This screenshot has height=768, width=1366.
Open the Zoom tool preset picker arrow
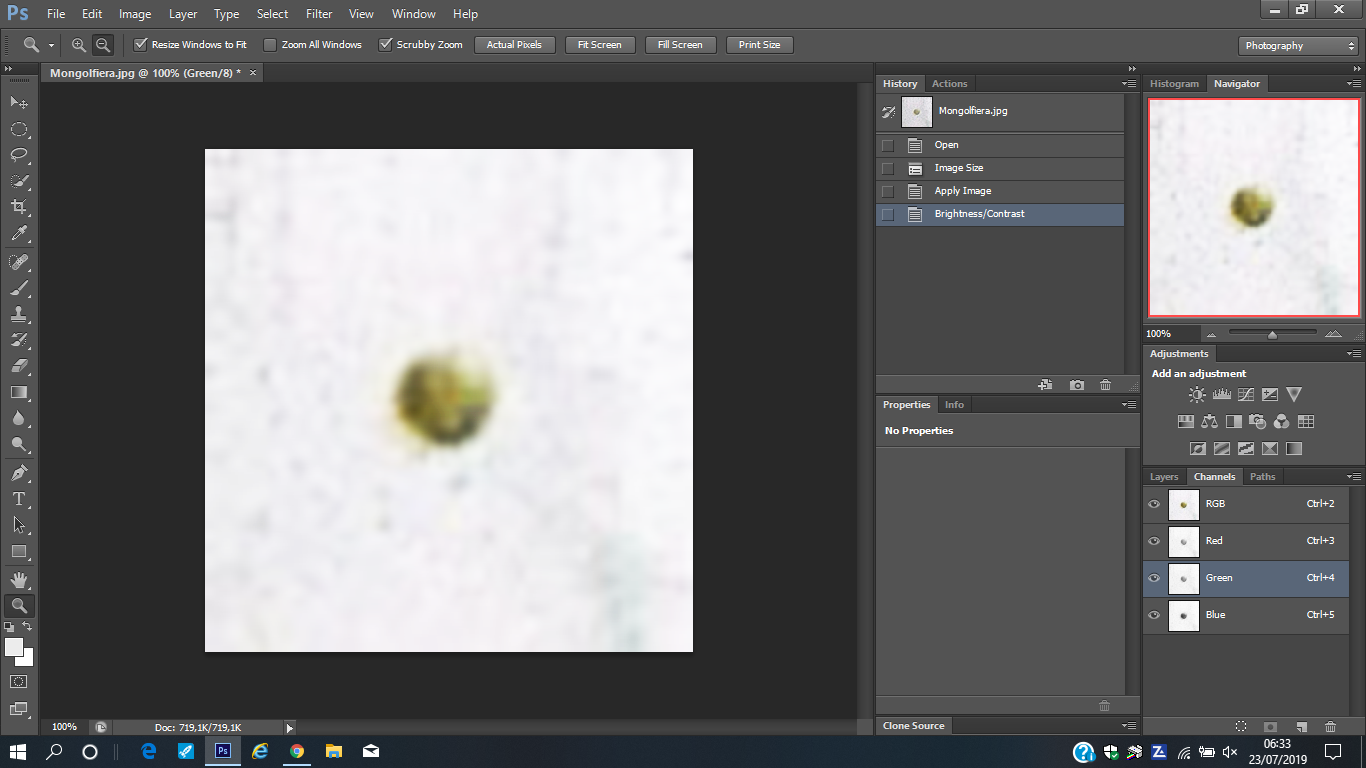[51, 46]
